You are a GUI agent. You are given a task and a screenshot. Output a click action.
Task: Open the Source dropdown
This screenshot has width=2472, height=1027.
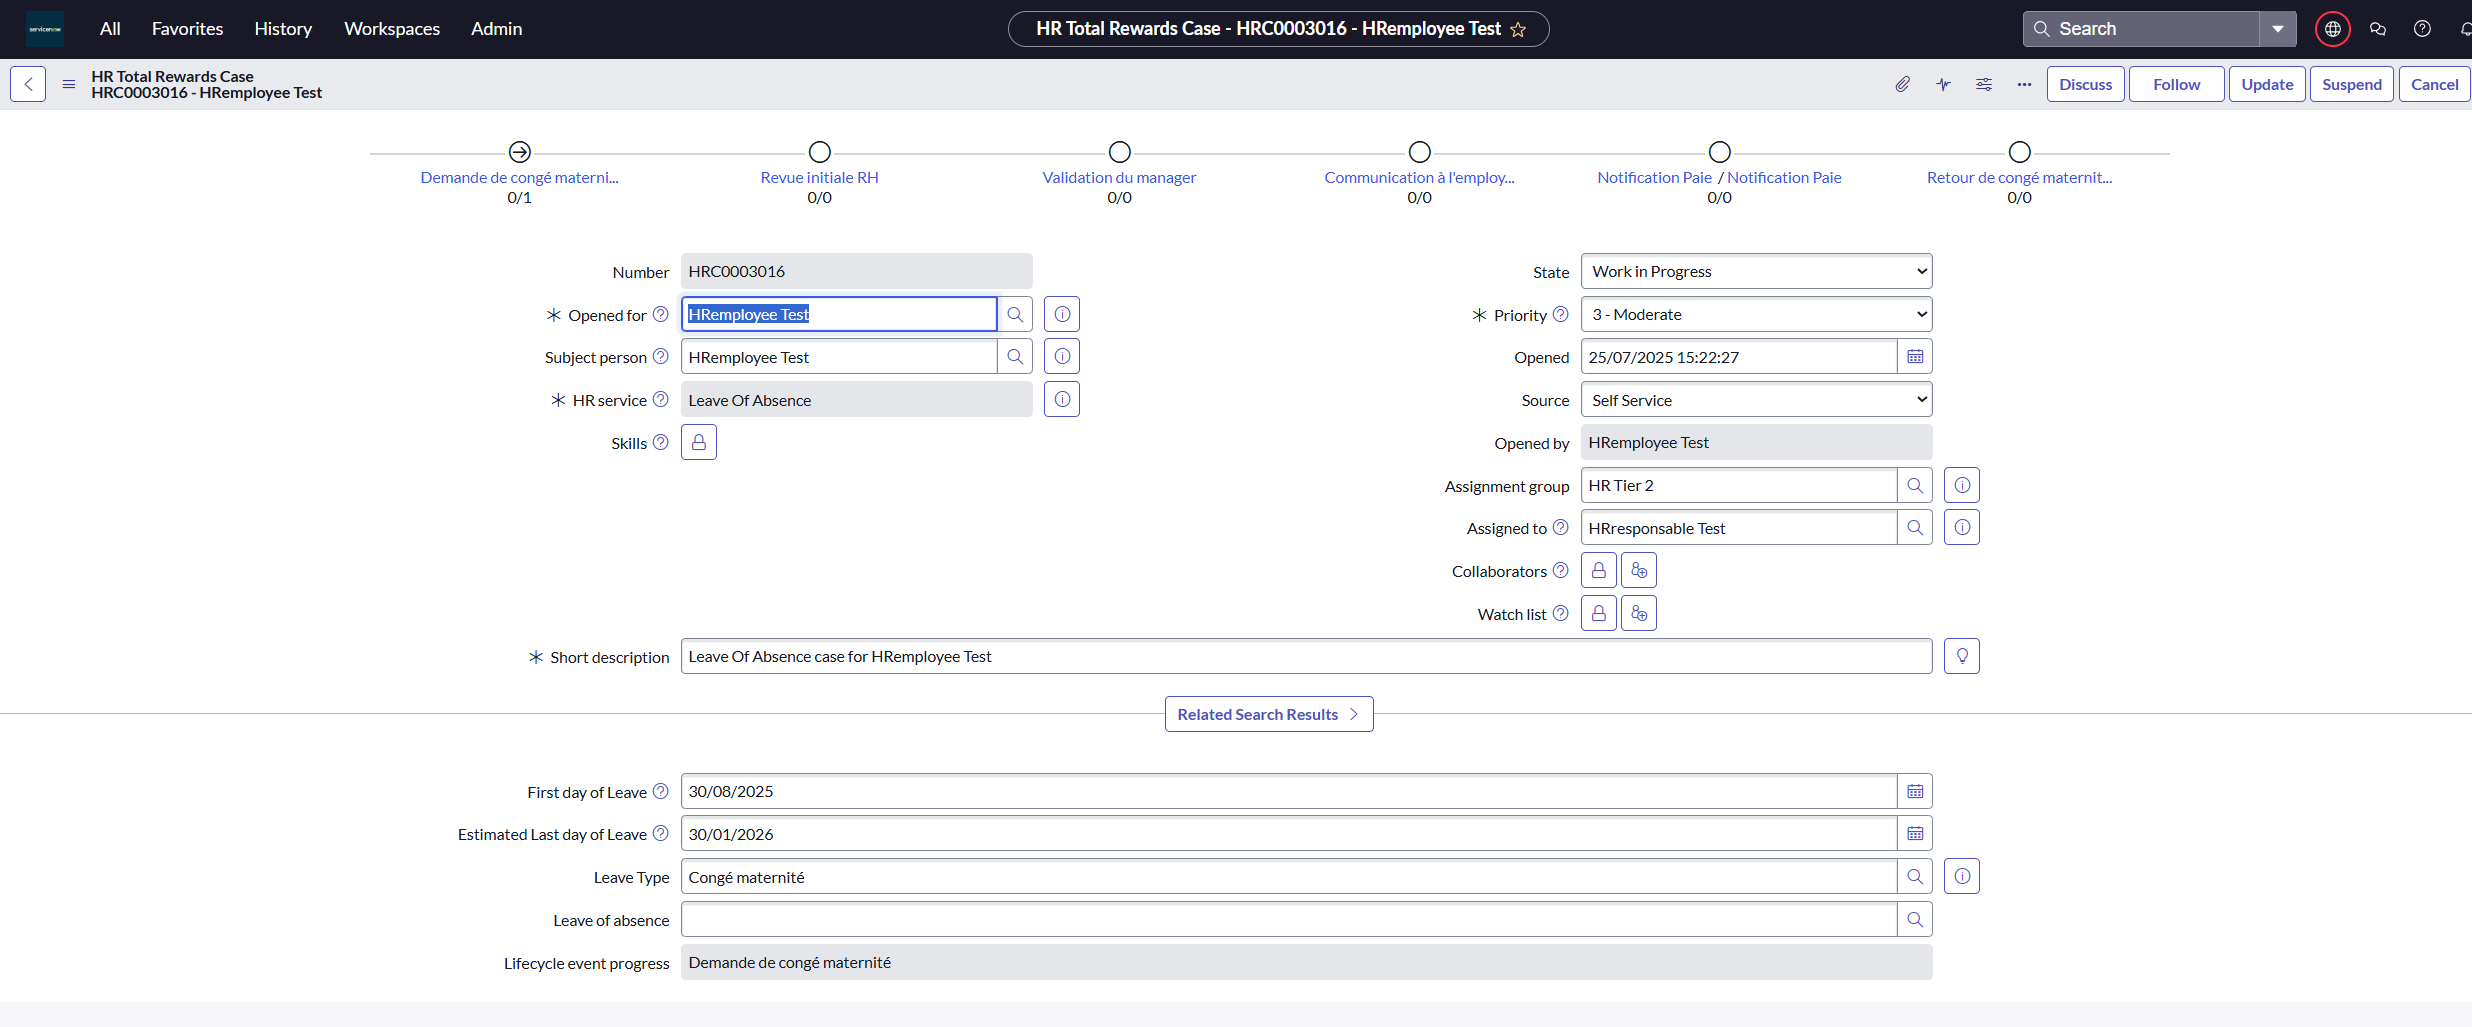(1756, 399)
